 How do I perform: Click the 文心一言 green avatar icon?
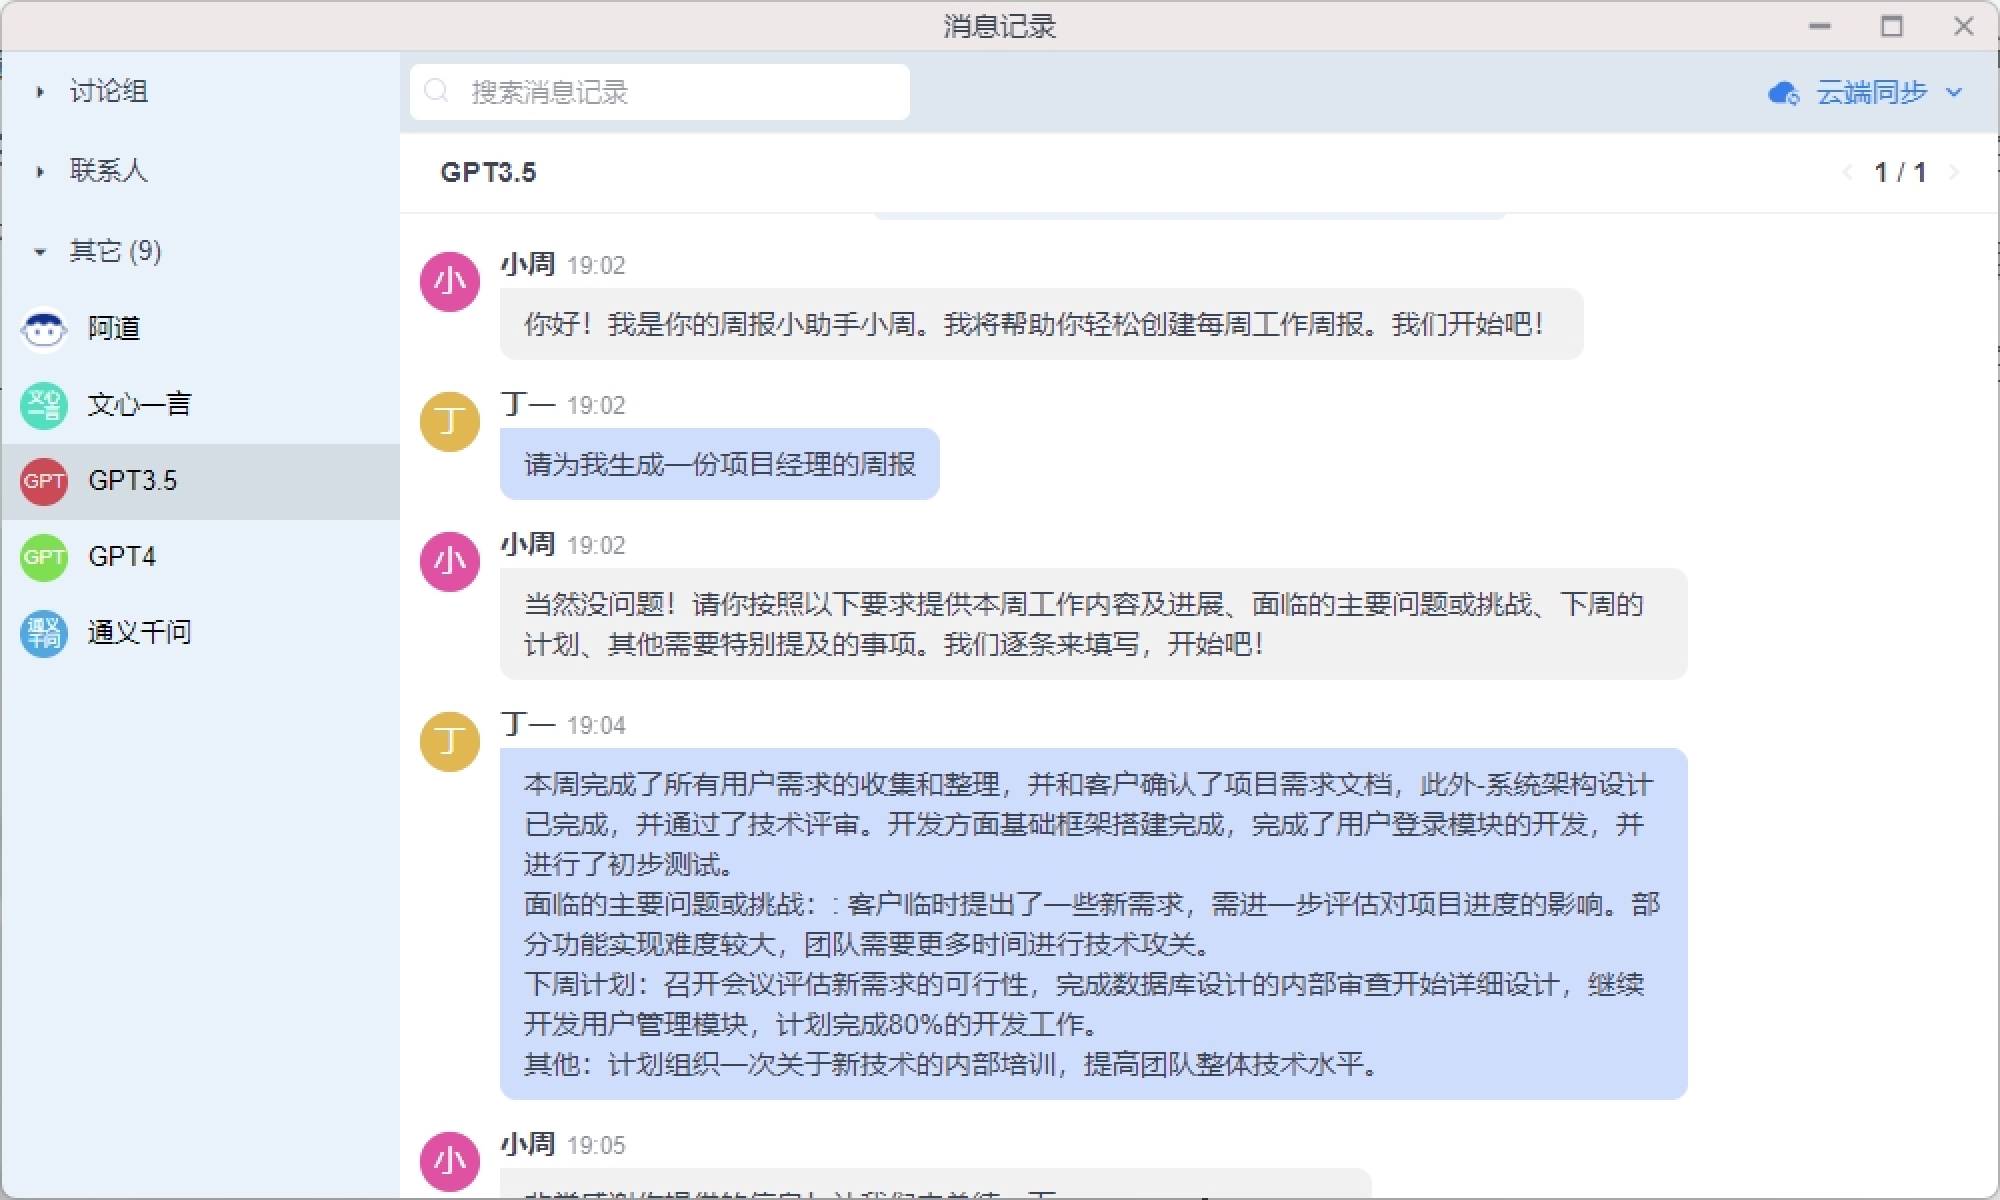44,405
